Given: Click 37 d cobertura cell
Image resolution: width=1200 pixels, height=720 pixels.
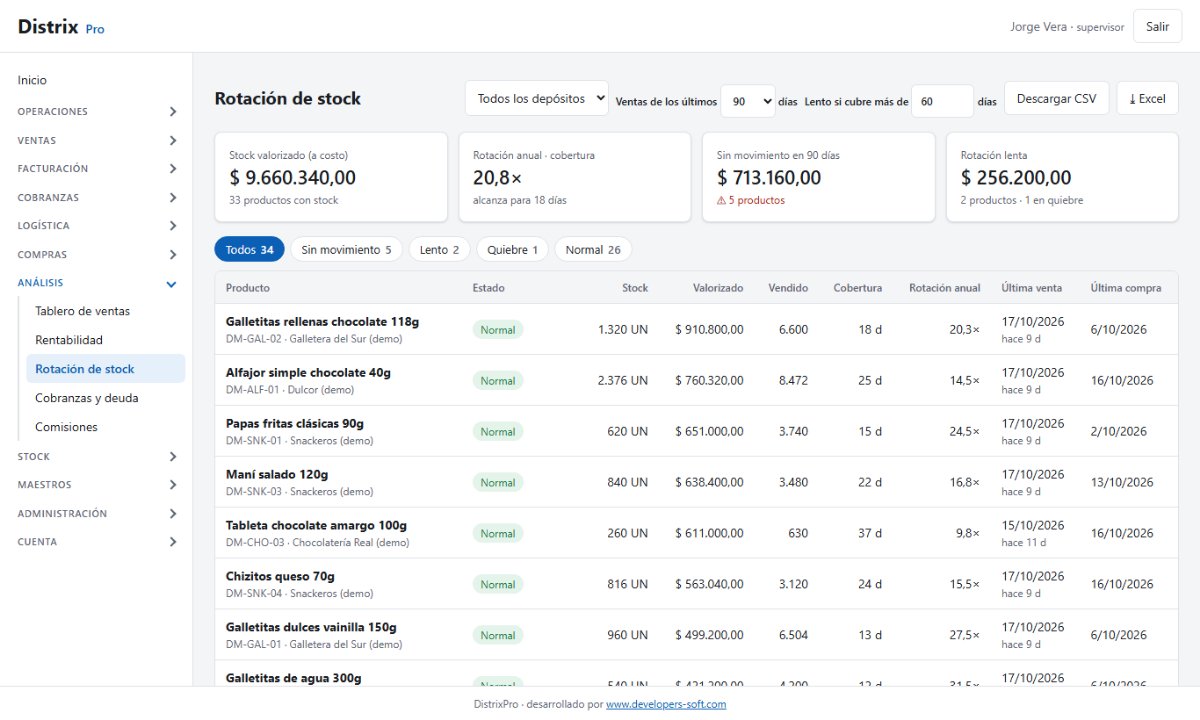Looking at the screenshot, I should click(870, 534).
